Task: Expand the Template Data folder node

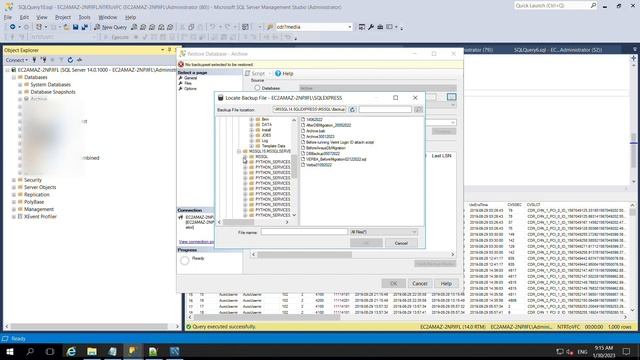Action: point(251,146)
